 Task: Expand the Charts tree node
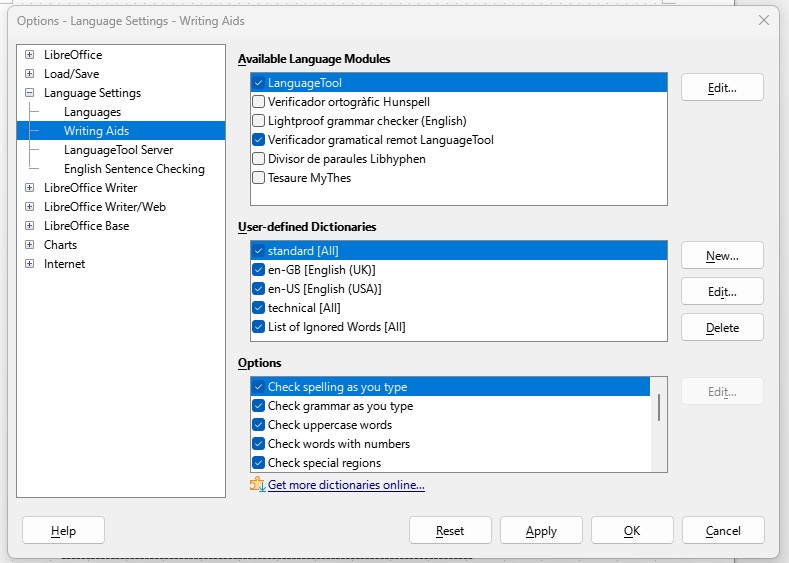(x=30, y=245)
